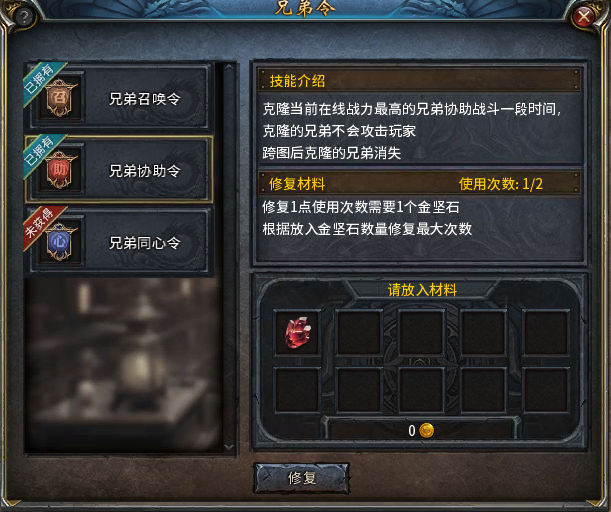Click the middle empty slot in bottom row
The height and width of the screenshot is (512, 611).
point(421,390)
